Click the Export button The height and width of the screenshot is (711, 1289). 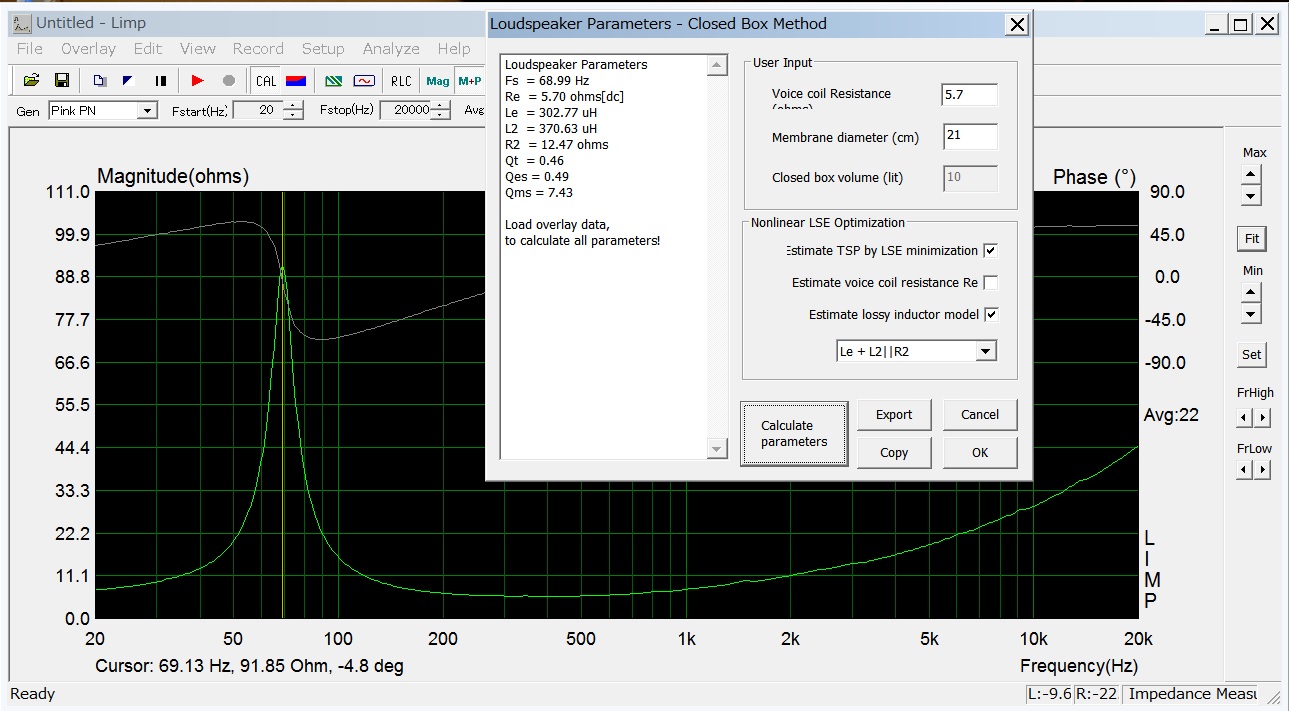click(x=894, y=415)
